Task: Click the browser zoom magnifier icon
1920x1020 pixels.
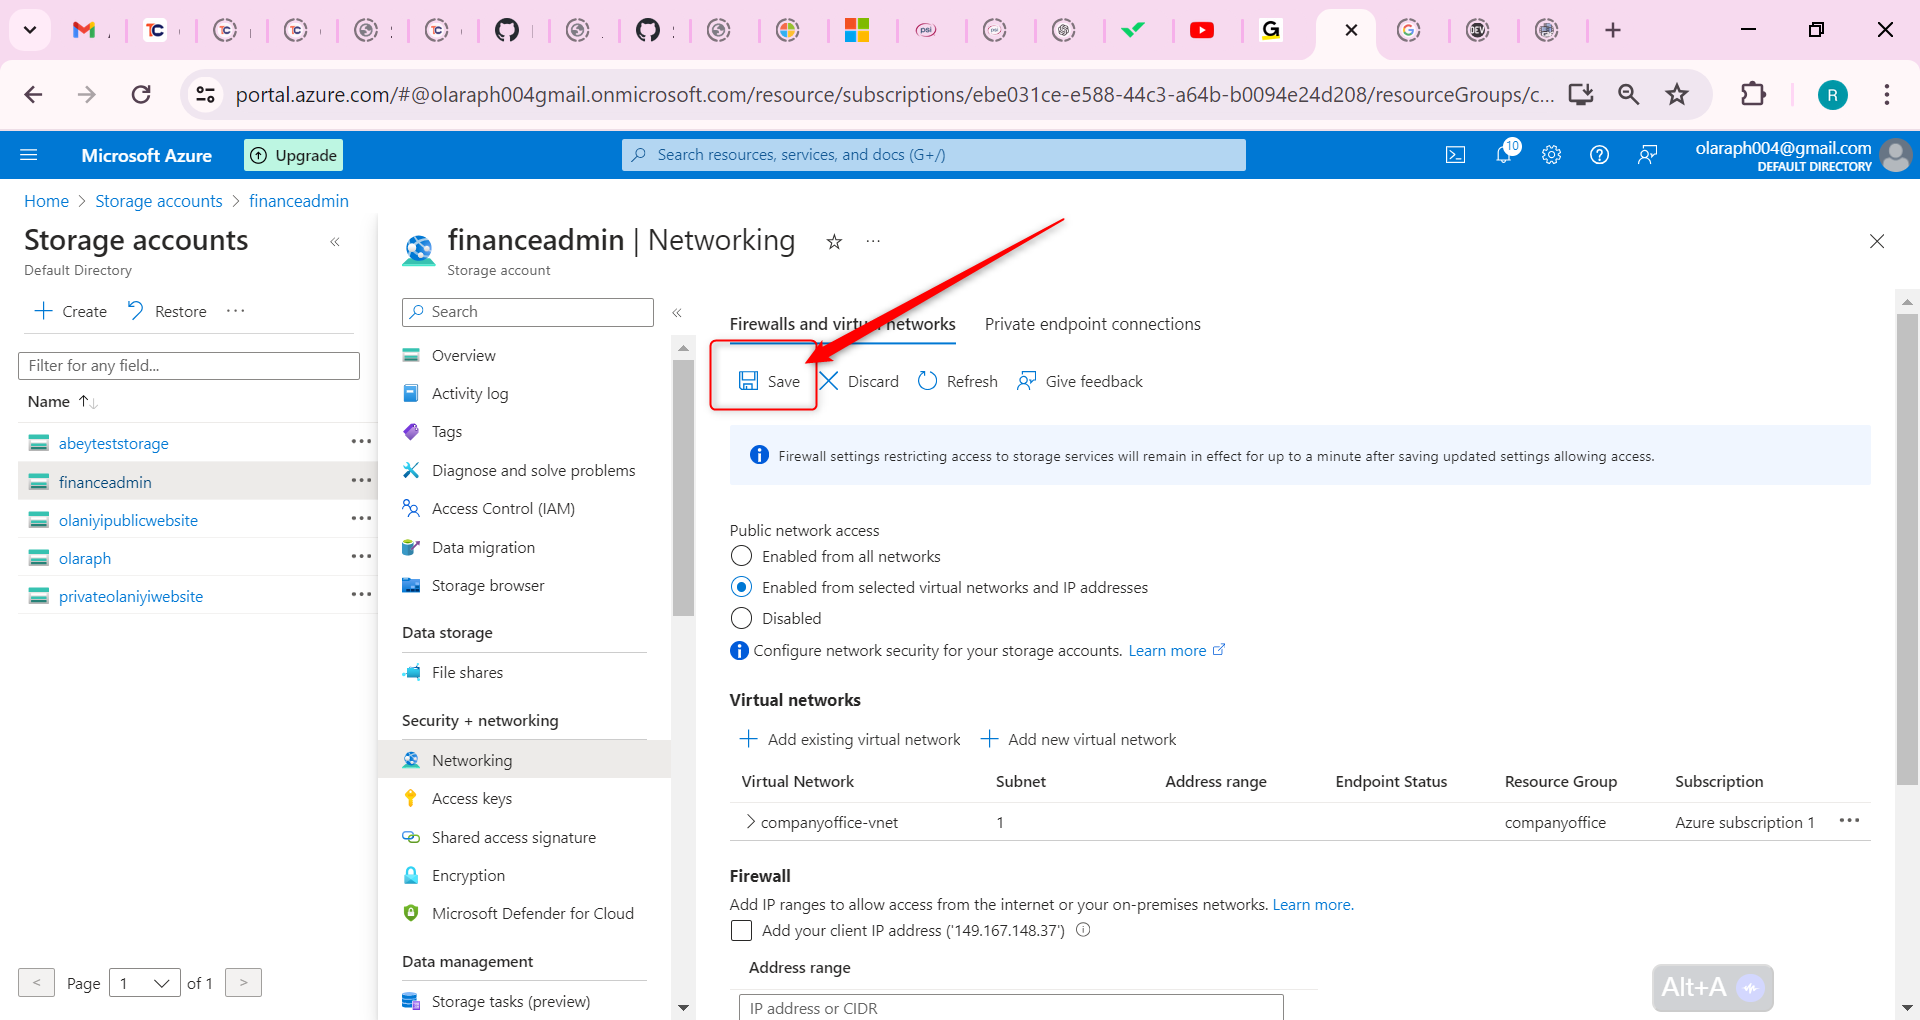Action: (1629, 94)
